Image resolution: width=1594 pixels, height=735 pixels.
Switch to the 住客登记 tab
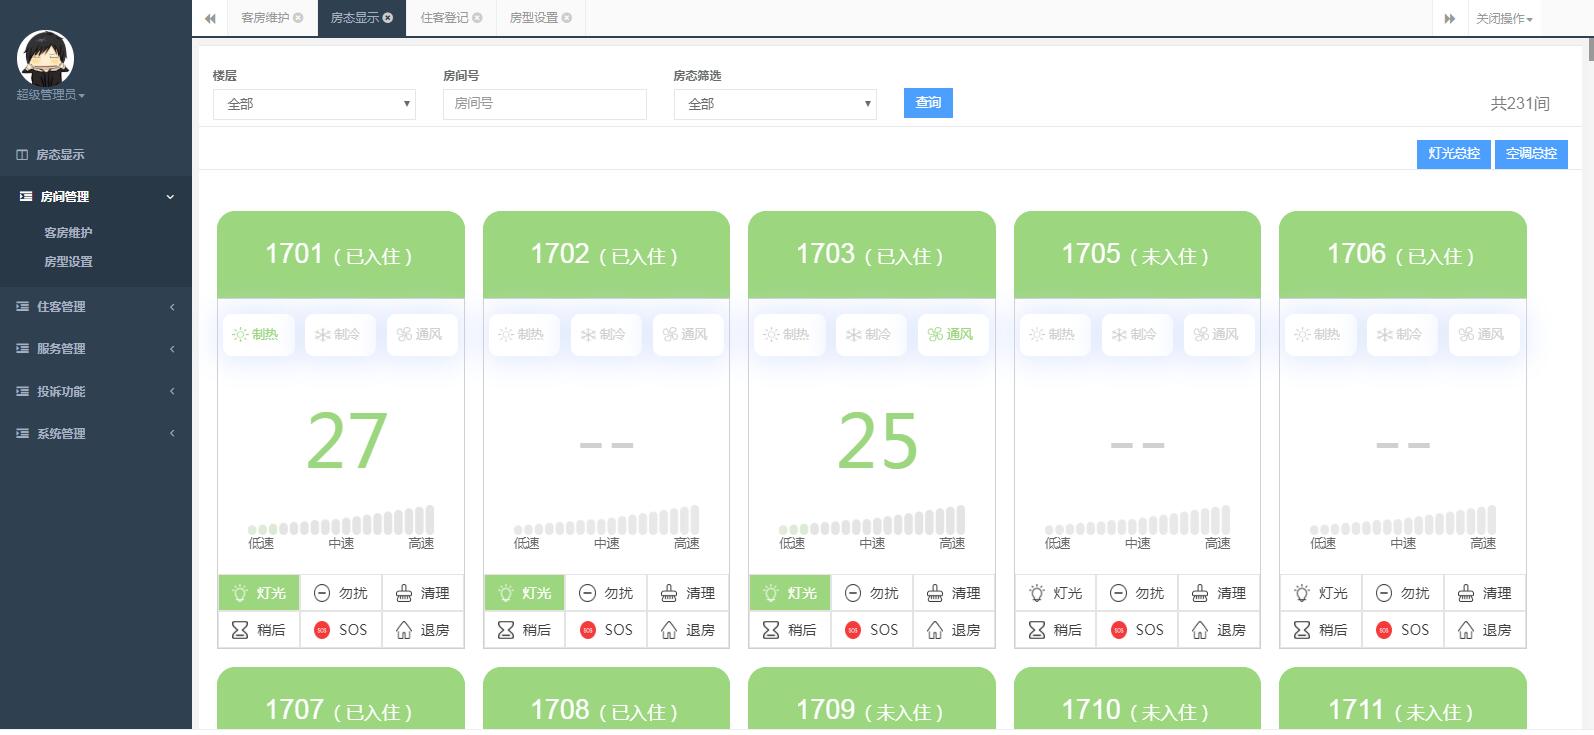pos(444,18)
